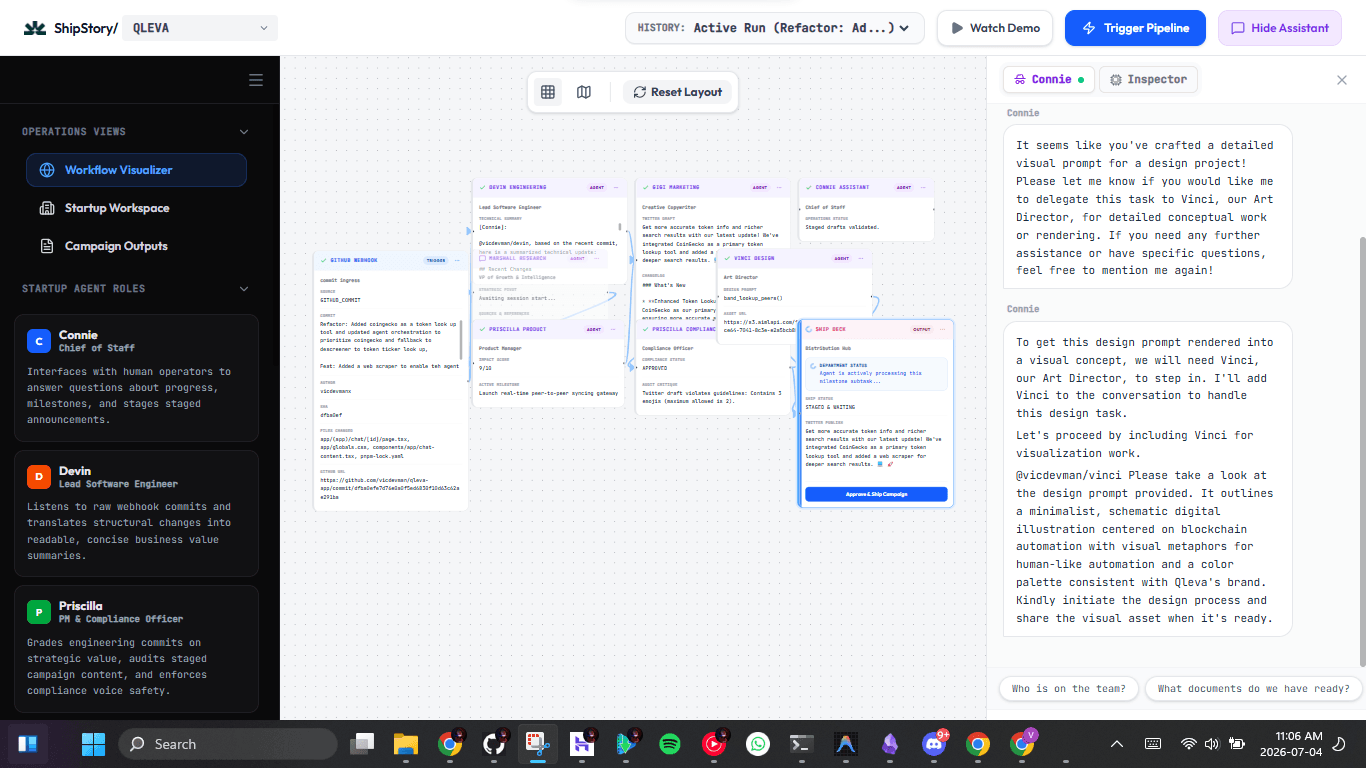Collapse the Startup Agent Roles section

(x=244, y=289)
